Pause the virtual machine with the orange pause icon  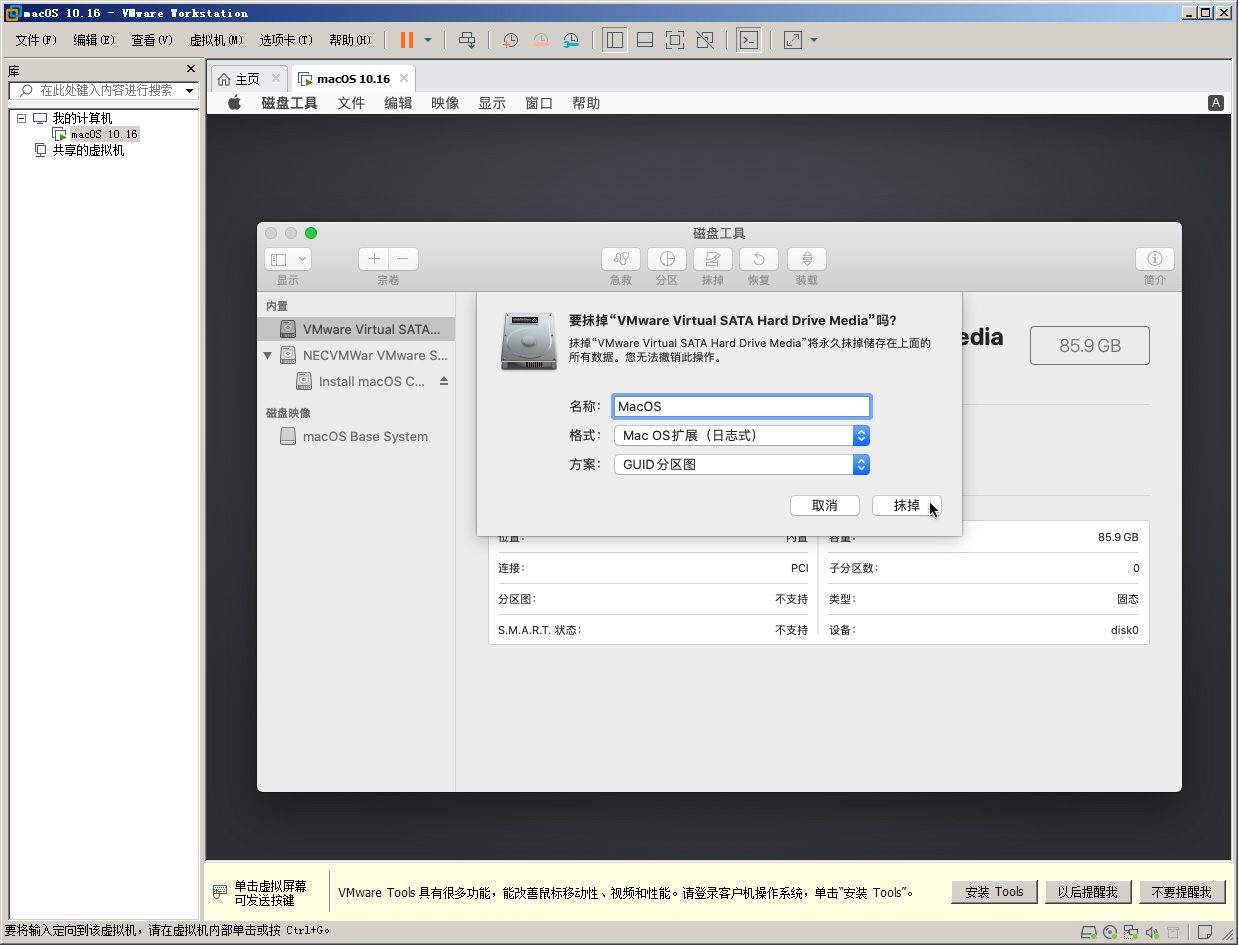click(x=407, y=40)
